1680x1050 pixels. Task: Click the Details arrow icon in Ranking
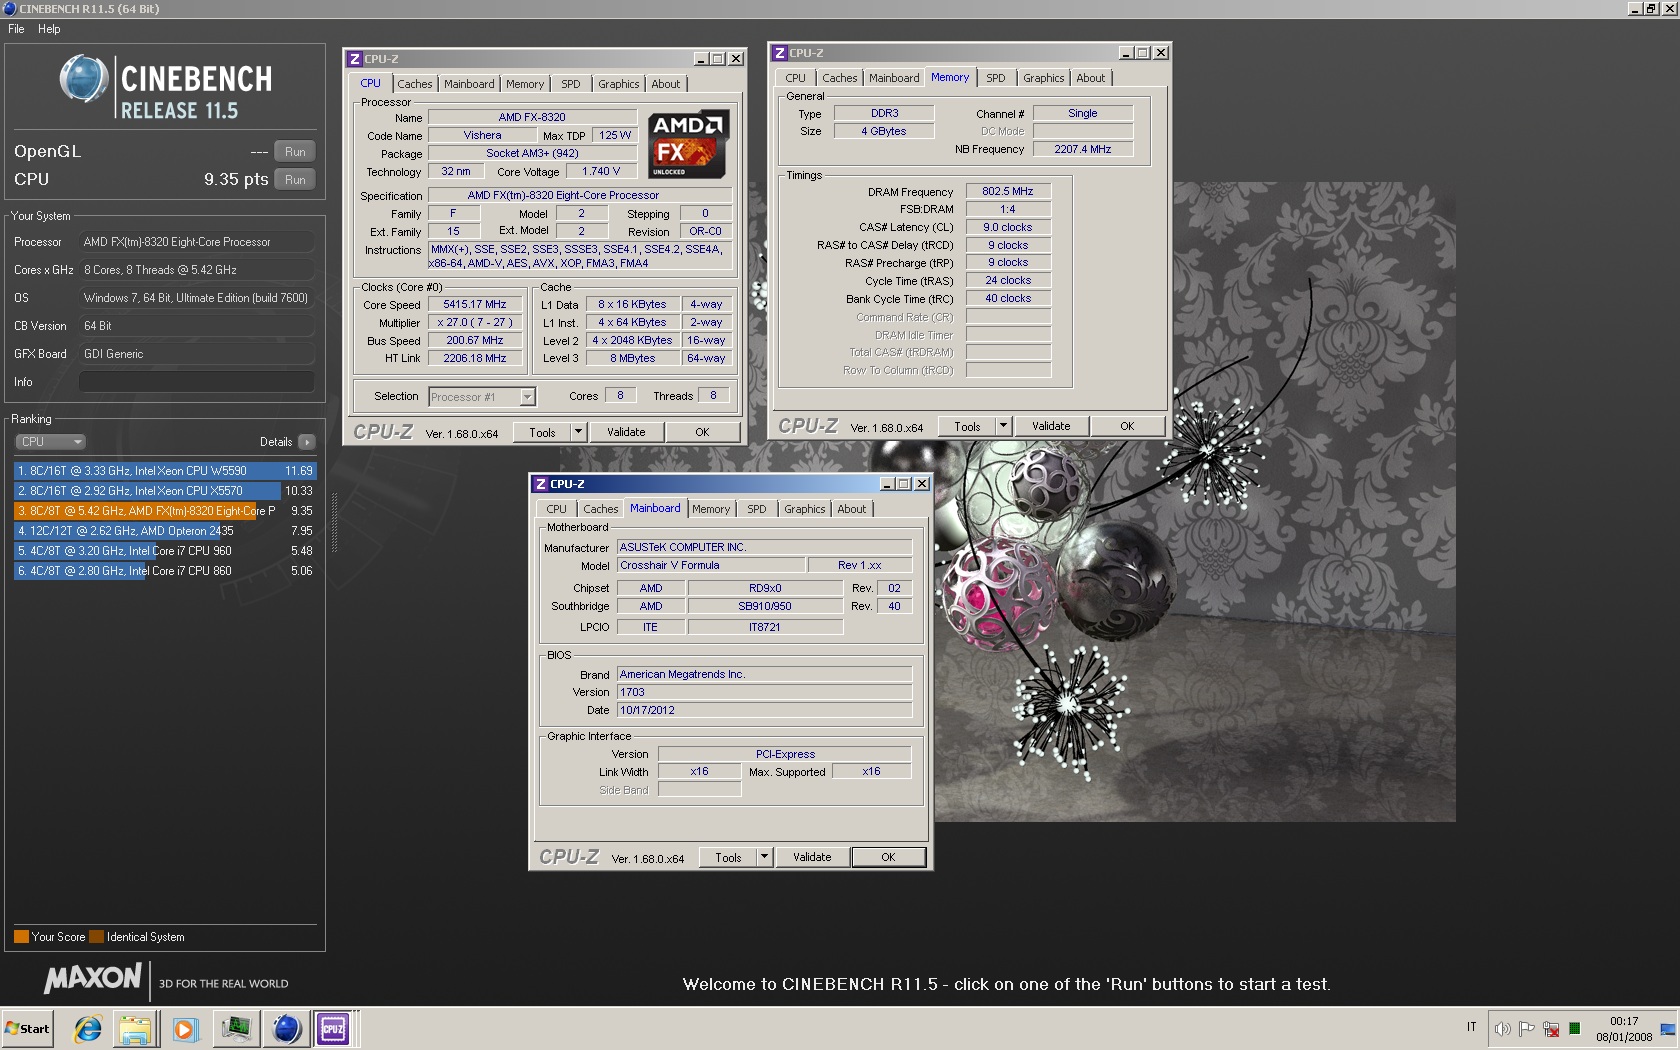[x=307, y=442]
